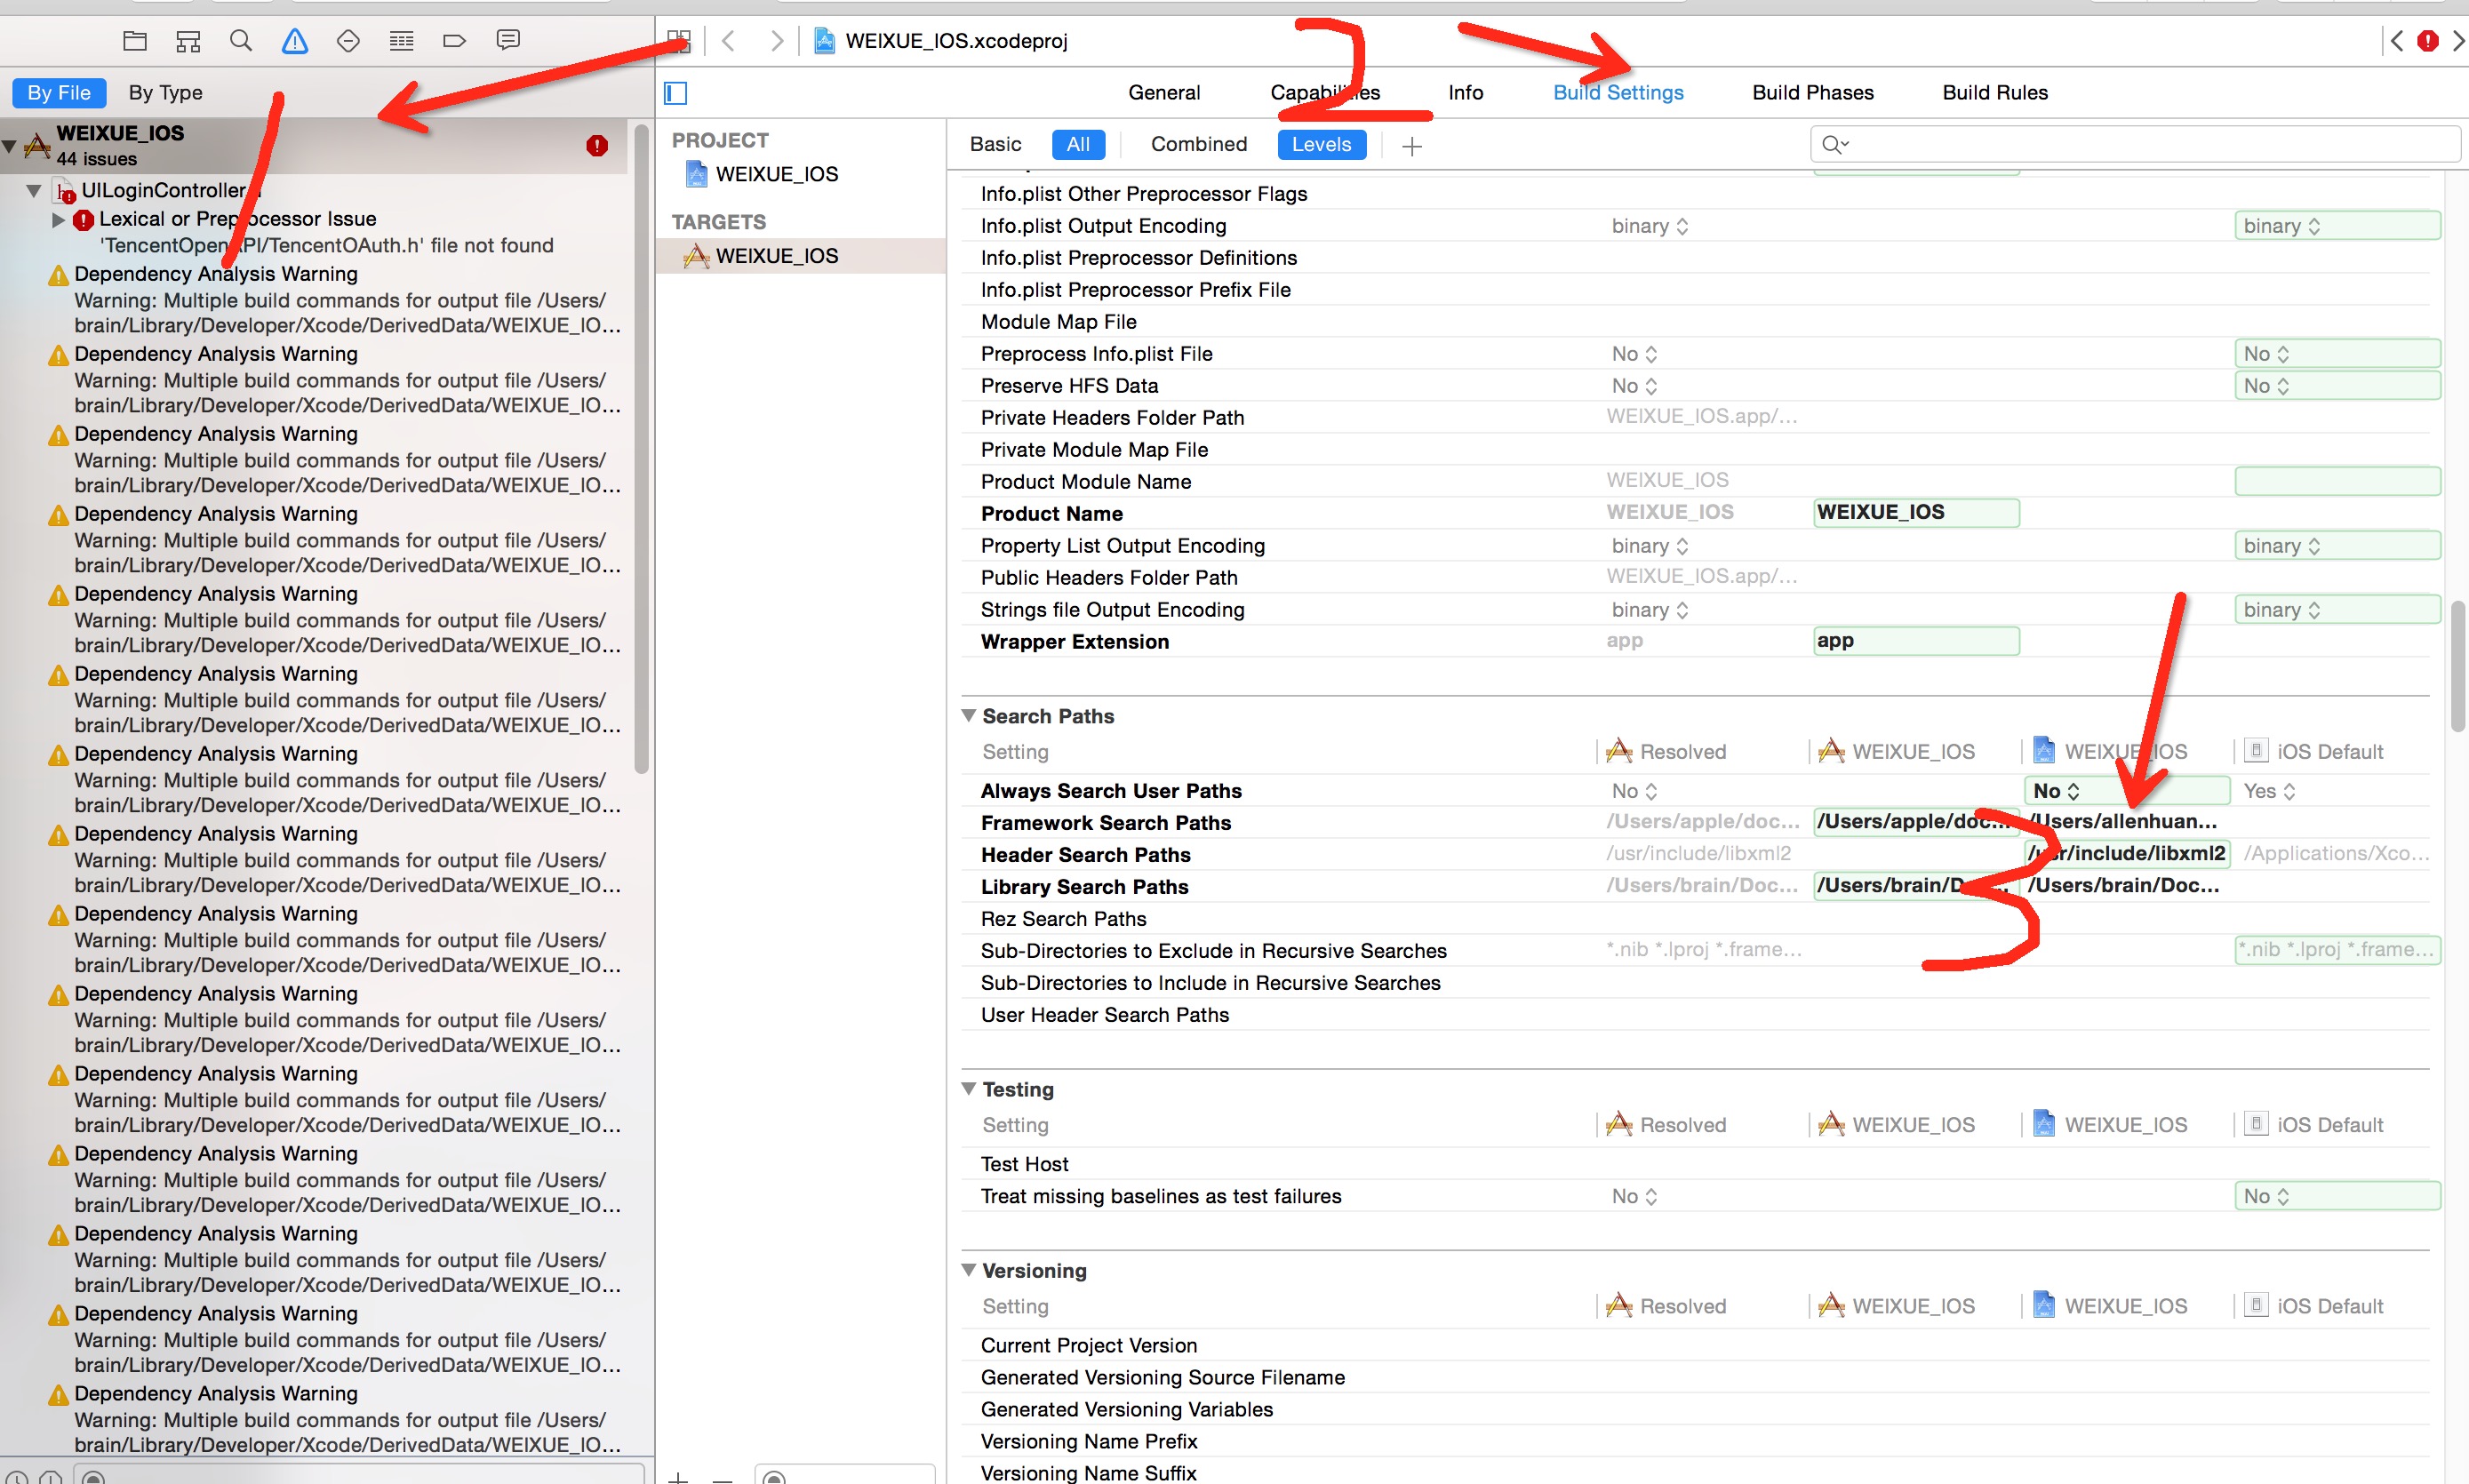Open the Find navigator magnifier icon
The image size is (2469, 1484).
(241, 41)
